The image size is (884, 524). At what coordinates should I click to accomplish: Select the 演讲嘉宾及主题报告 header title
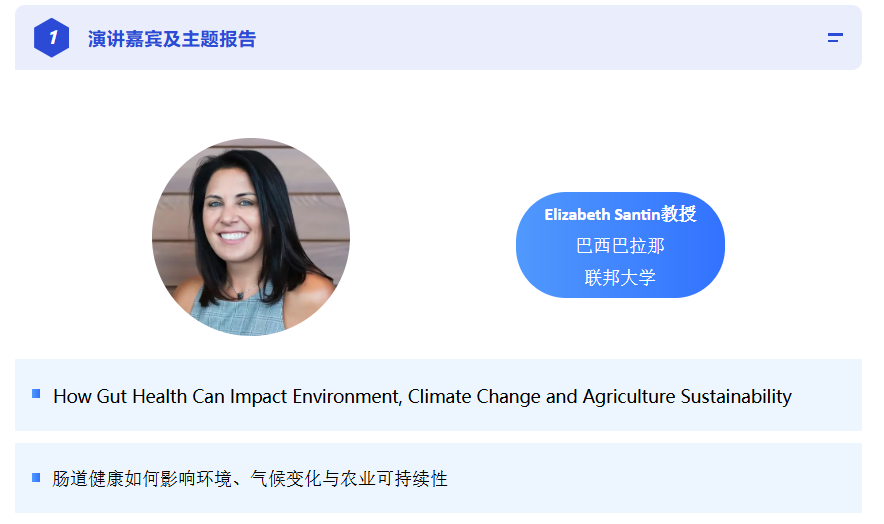[171, 39]
